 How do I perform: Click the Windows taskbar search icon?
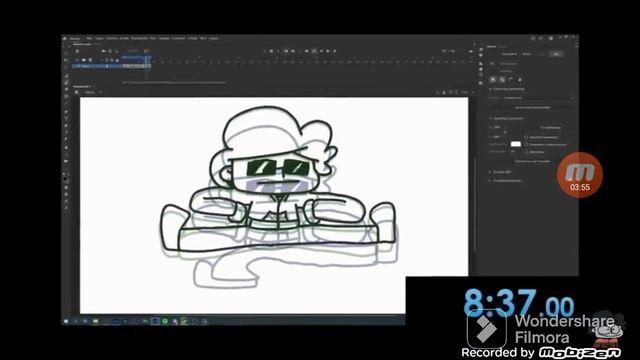point(76,321)
